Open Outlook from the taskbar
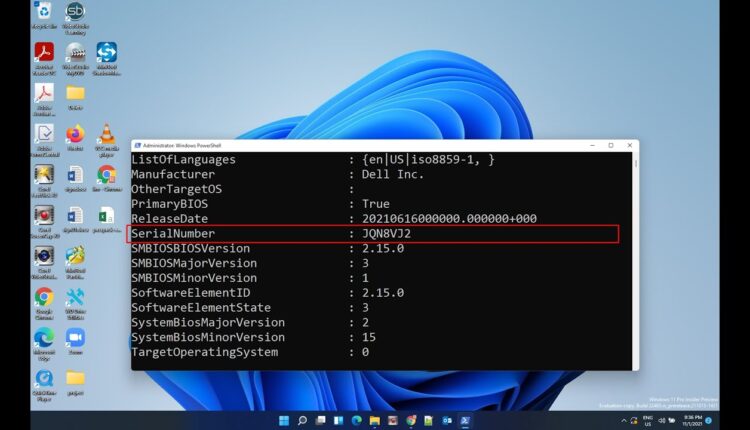 [x=447, y=420]
